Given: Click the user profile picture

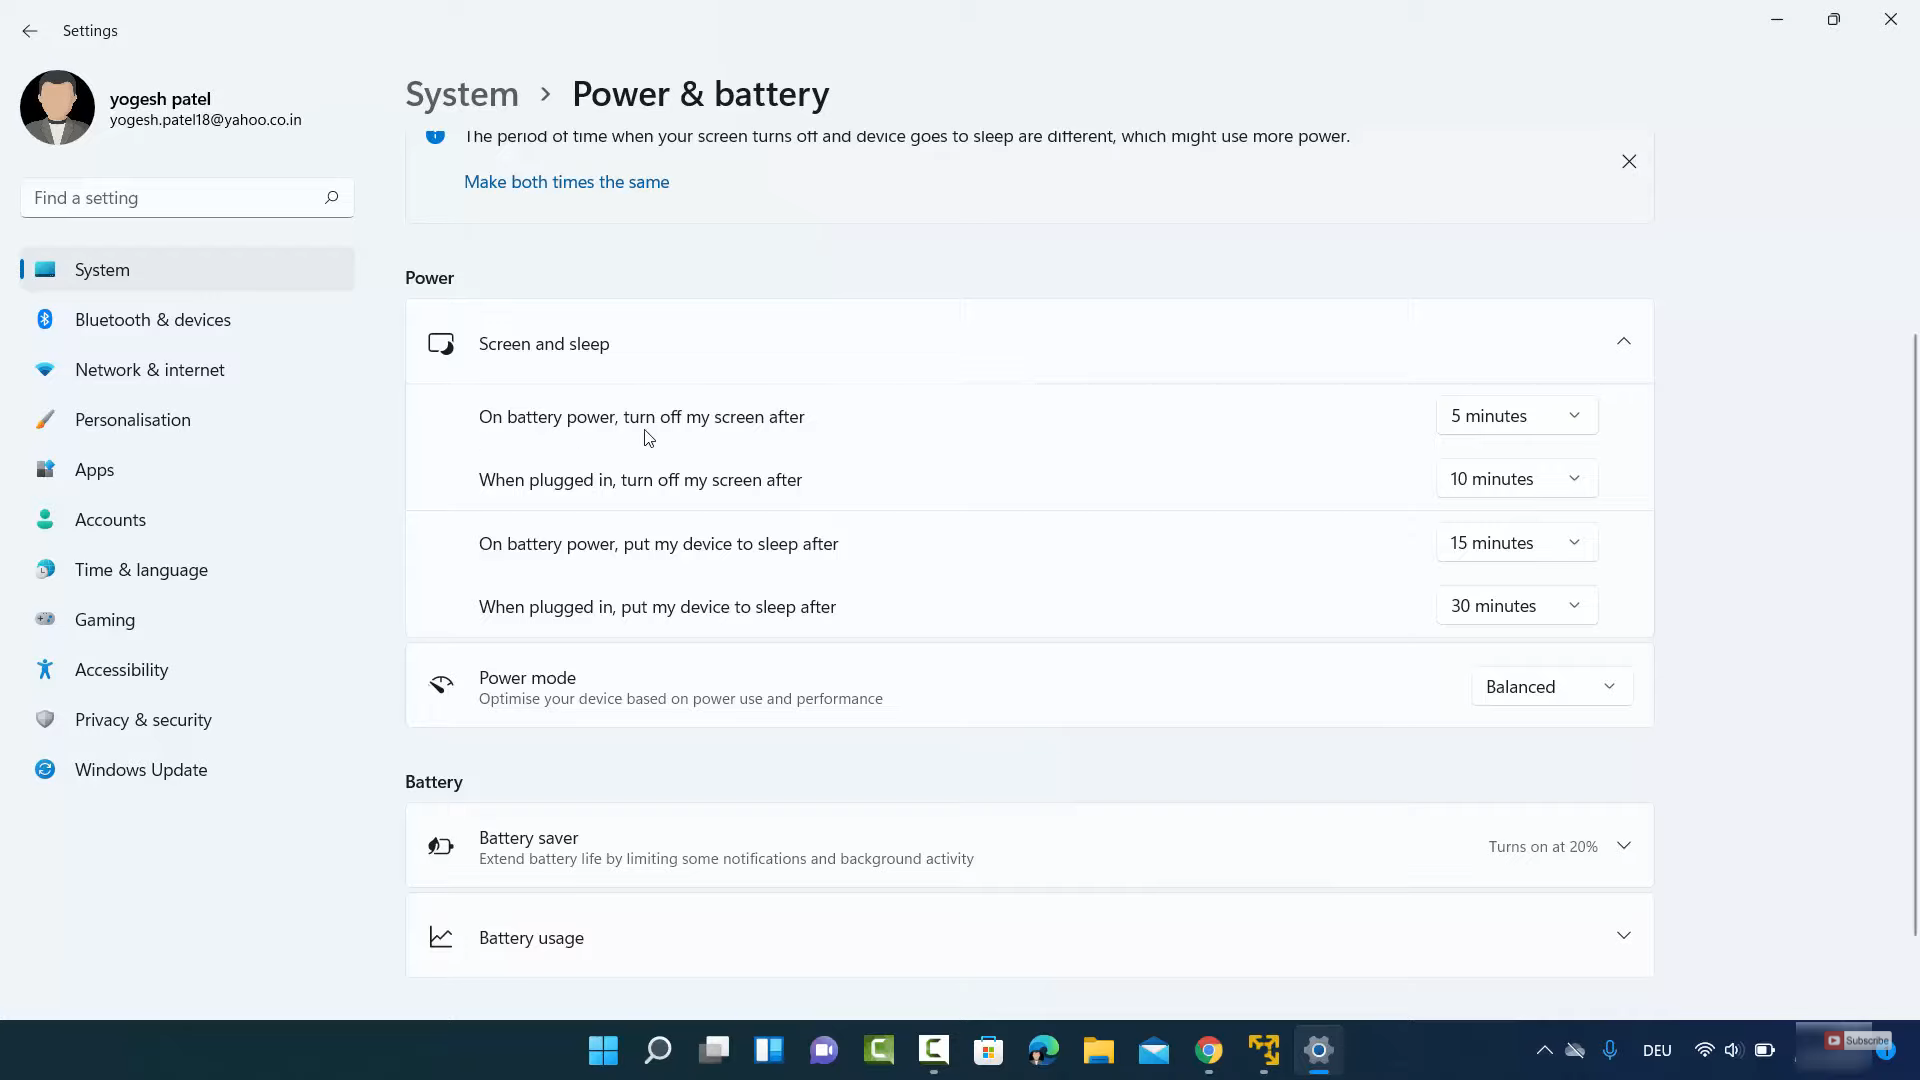Looking at the screenshot, I should [57, 108].
